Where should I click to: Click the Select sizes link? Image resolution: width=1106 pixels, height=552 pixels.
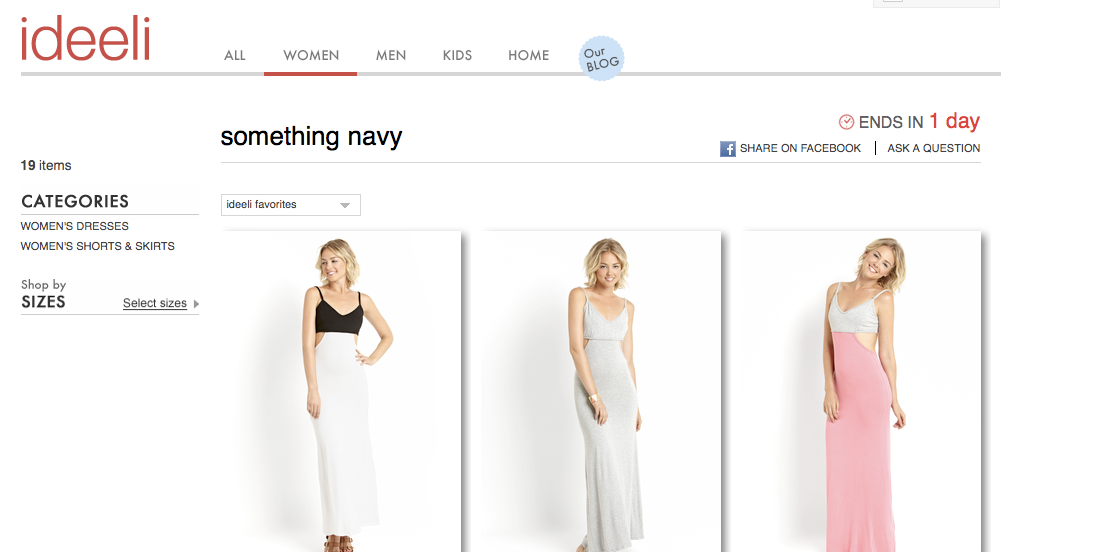click(x=154, y=303)
